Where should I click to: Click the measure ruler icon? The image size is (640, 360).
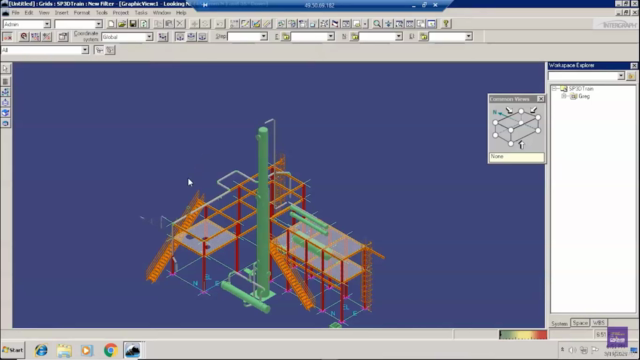267,24
